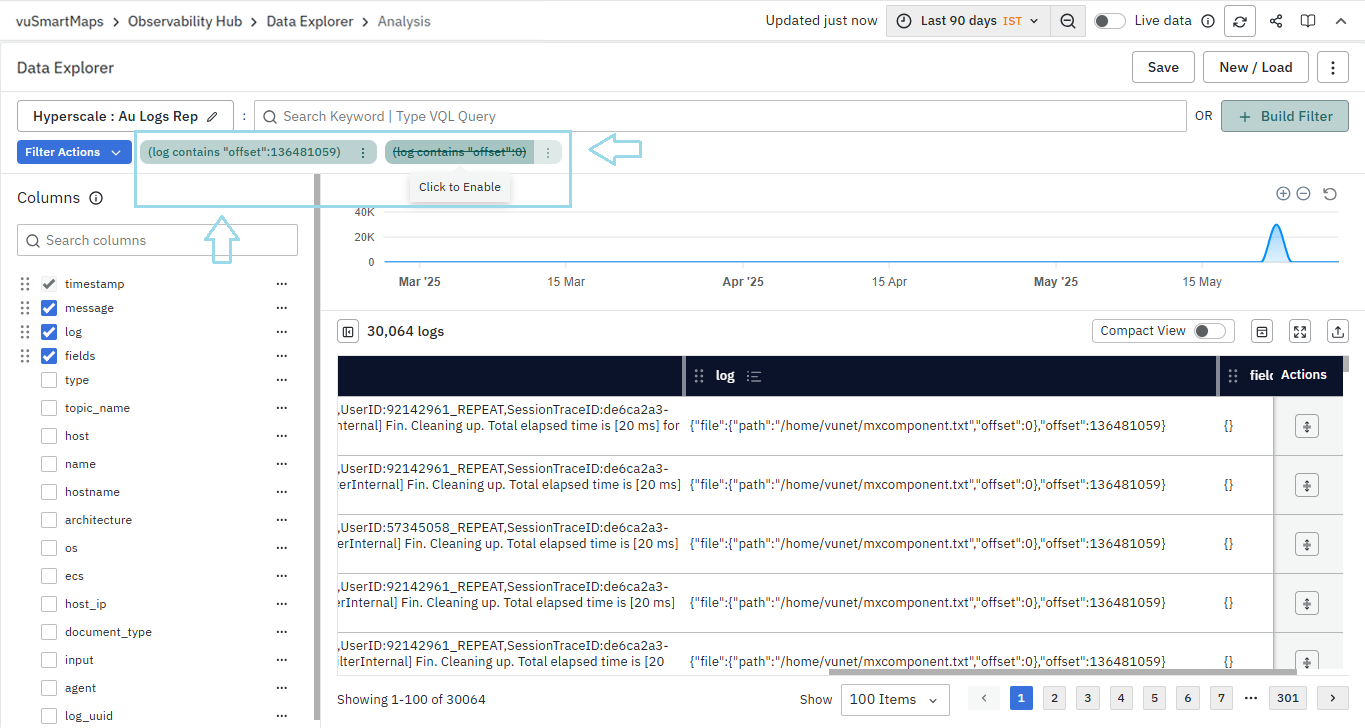Image resolution: width=1365 pixels, height=728 pixels.
Task: Toggle the Live data switch
Action: click(1109, 21)
